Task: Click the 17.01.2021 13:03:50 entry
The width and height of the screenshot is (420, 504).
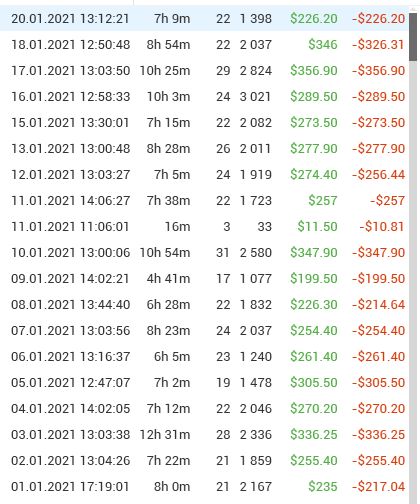Action: click(x=204, y=71)
